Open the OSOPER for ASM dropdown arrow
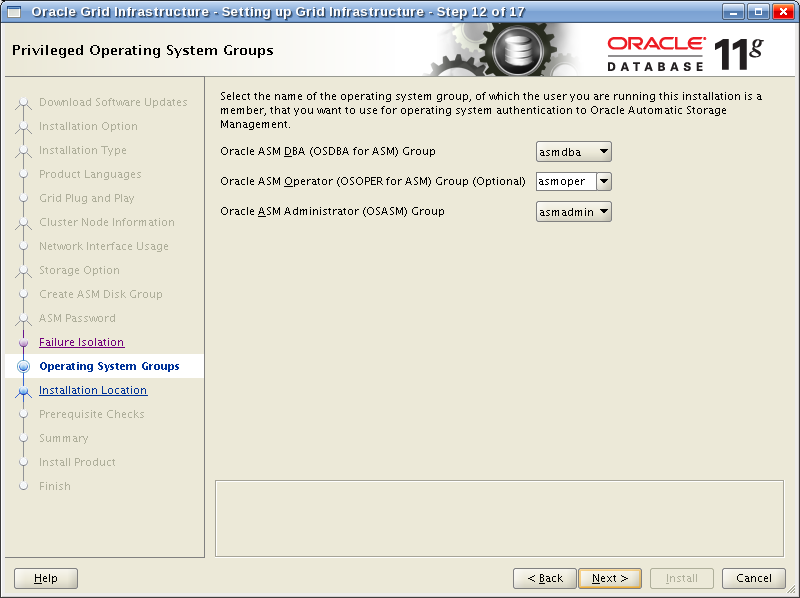Image resolution: width=800 pixels, height=598 pixels. click(x=604, y=182)
